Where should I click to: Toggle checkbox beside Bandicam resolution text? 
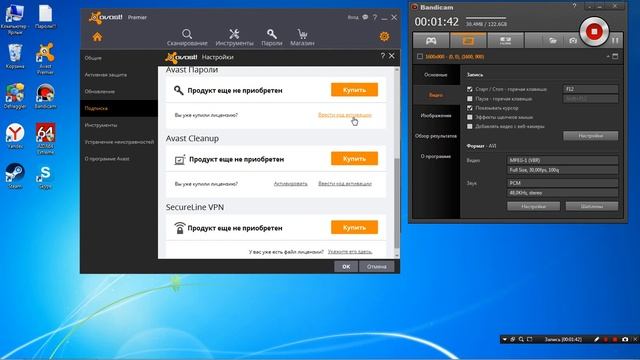pos(420,56)
